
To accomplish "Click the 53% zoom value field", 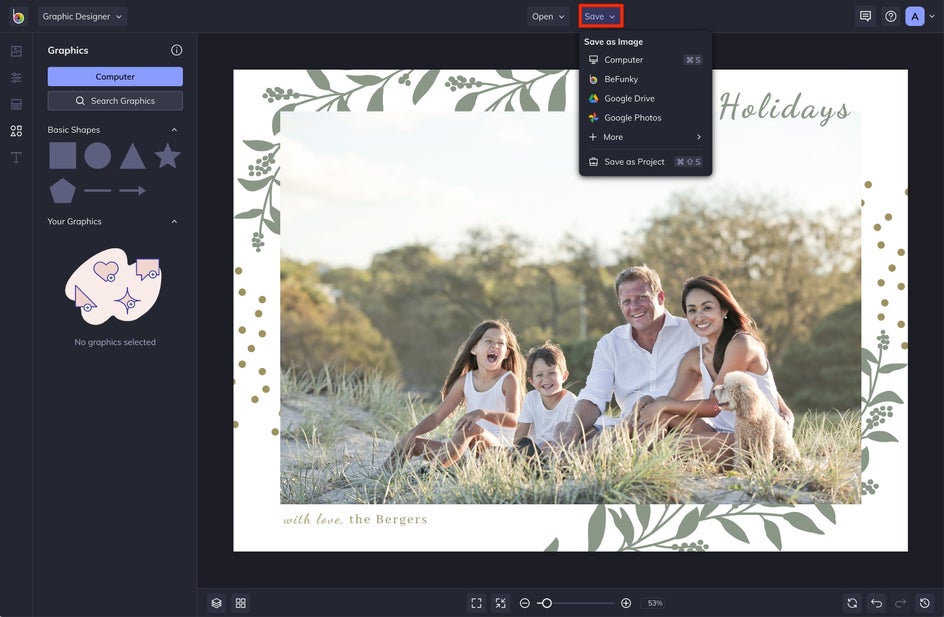I will point(655,603).
